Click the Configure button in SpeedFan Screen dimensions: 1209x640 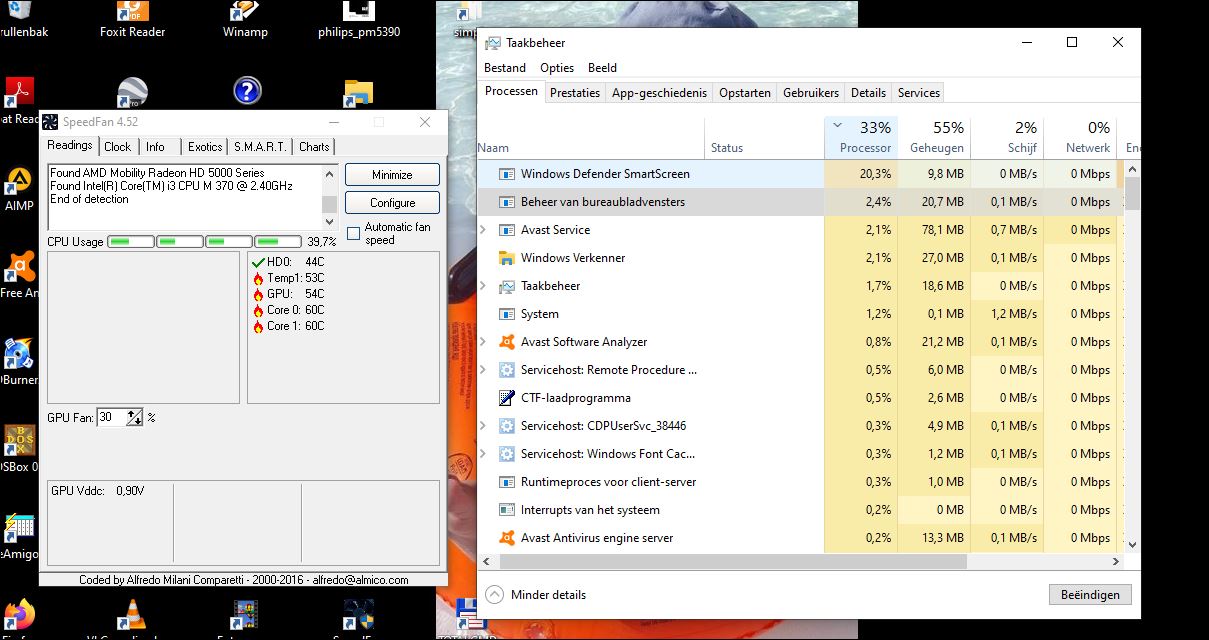coord(392,203)
